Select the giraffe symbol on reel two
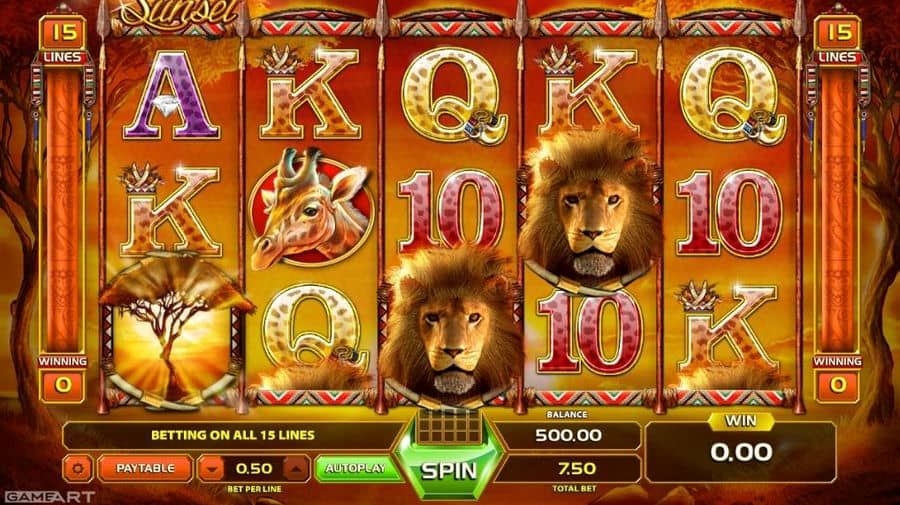Viewport: 900px width, 505px height. pyautogui.click(x=310, y=208)
